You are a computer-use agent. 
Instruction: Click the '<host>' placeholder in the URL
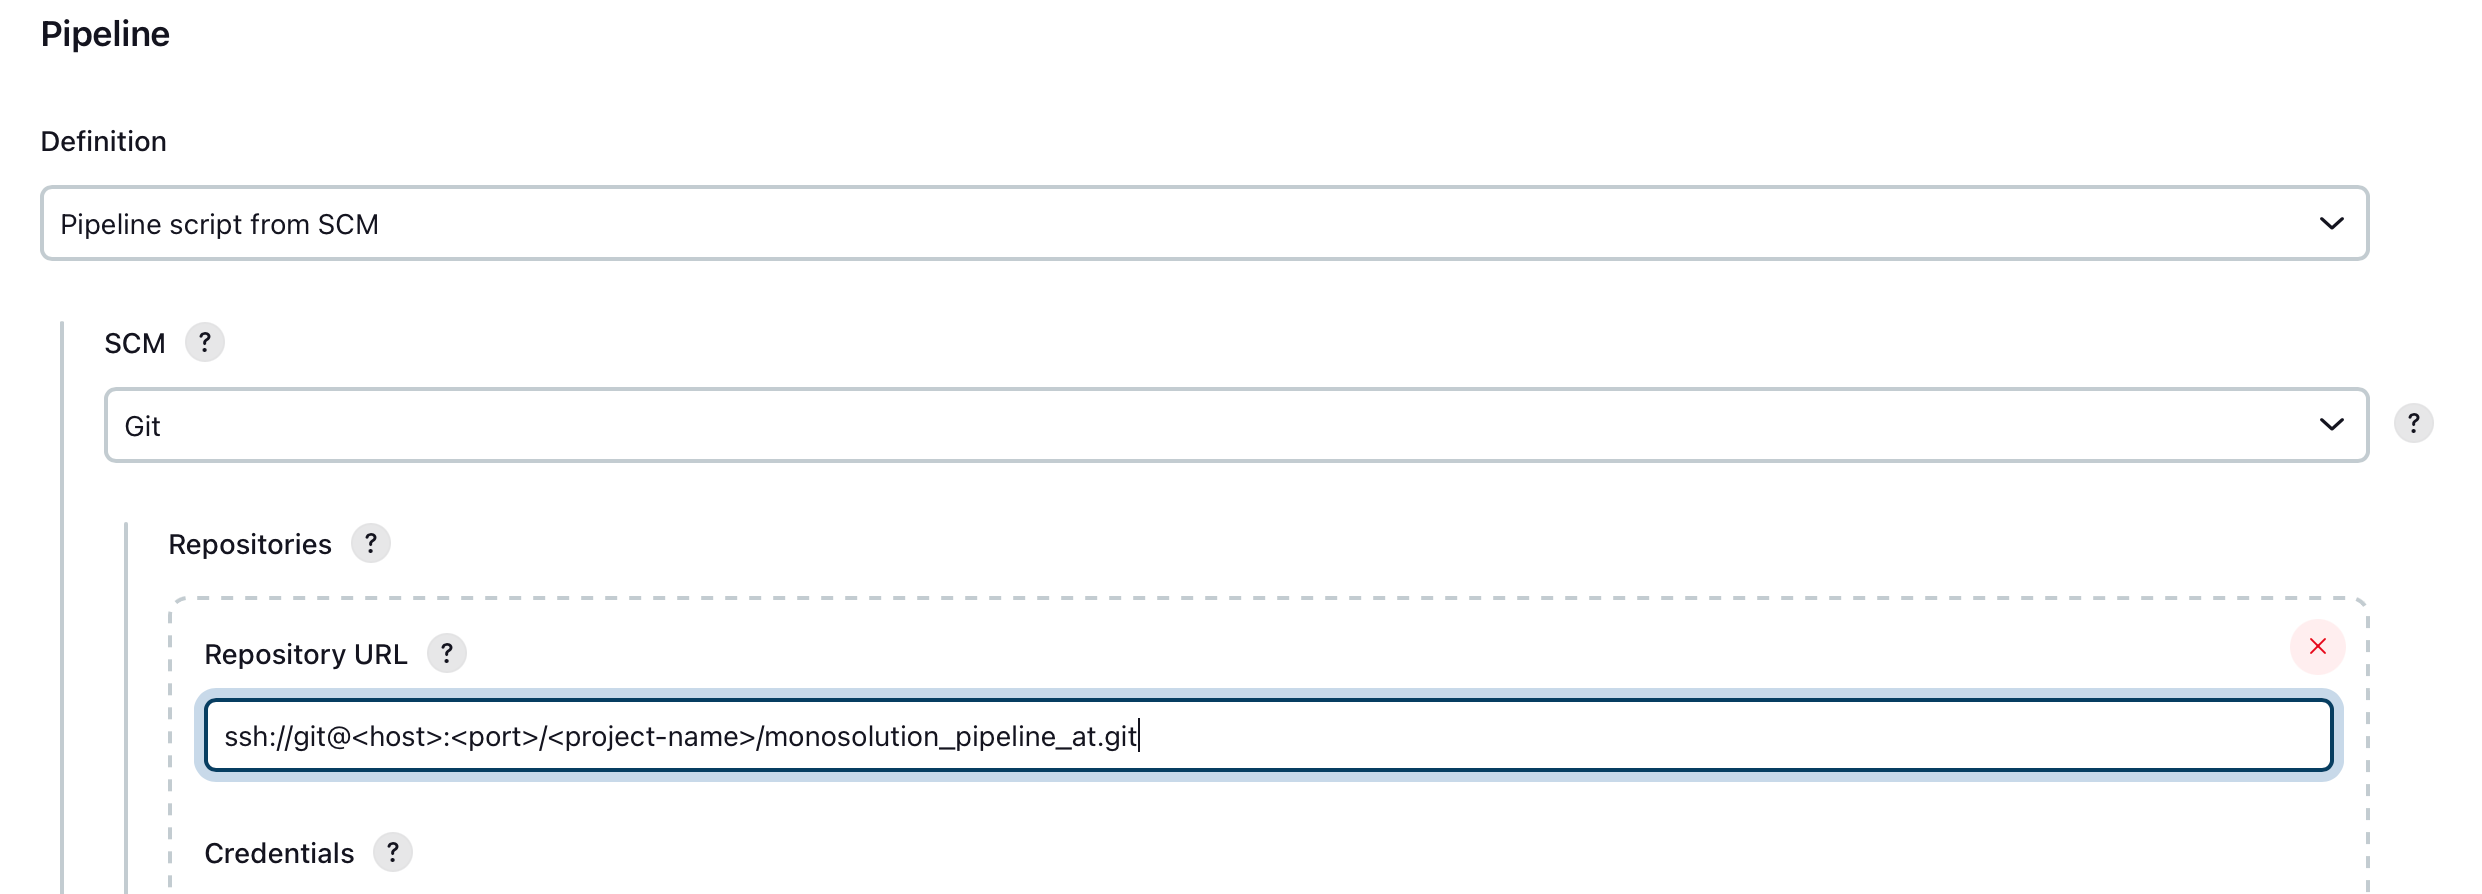coord(397,737)
